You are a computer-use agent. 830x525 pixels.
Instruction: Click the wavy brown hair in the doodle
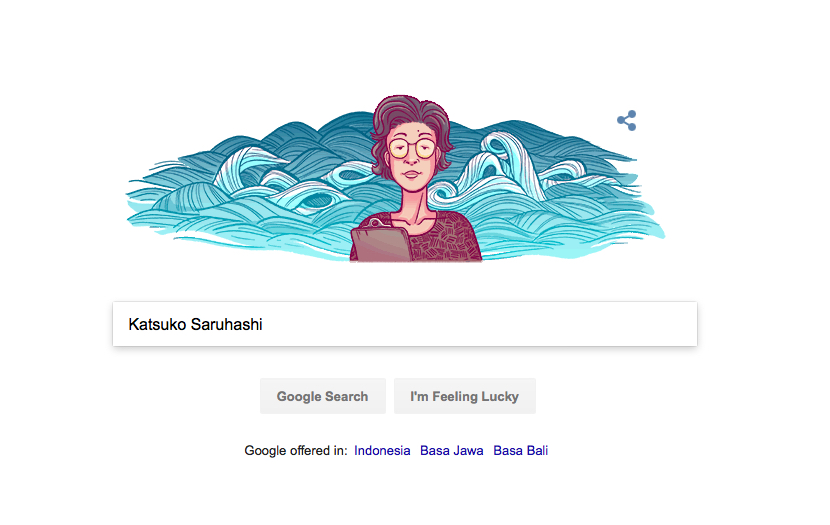click(x=410, y=119)
